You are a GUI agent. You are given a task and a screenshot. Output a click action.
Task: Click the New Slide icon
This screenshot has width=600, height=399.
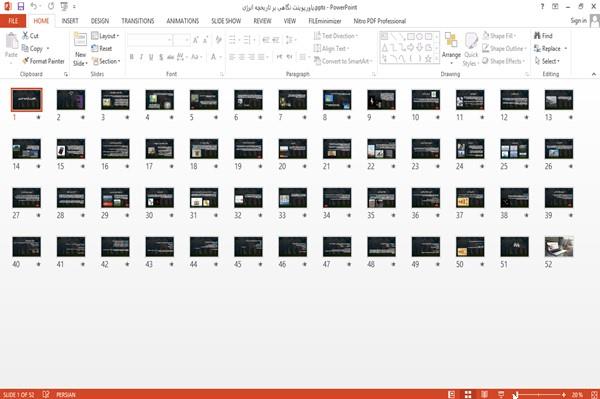point(80,40)
